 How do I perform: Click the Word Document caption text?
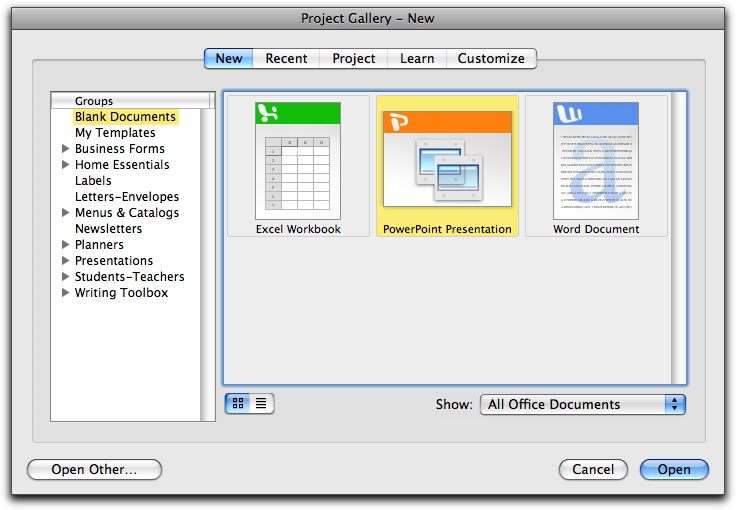coord(596,229)
